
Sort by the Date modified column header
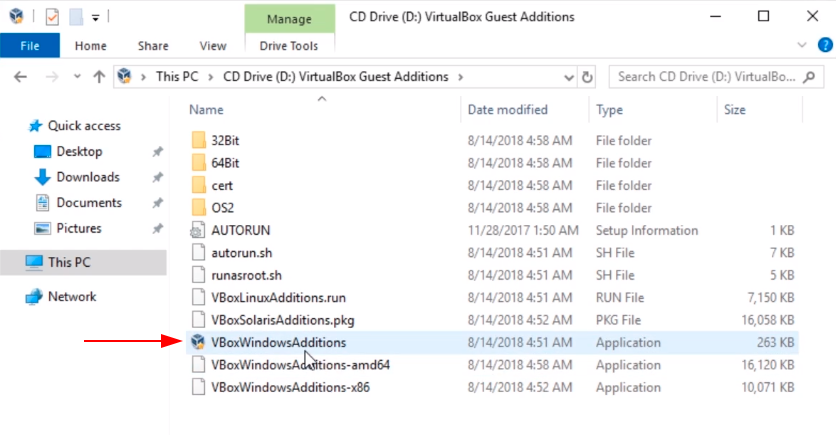click(x=507, y=110)
